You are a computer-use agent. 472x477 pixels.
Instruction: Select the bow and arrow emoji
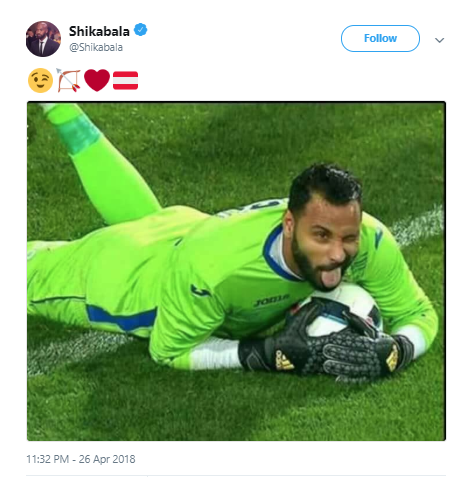pyautogui.click(x=68, y=80)
